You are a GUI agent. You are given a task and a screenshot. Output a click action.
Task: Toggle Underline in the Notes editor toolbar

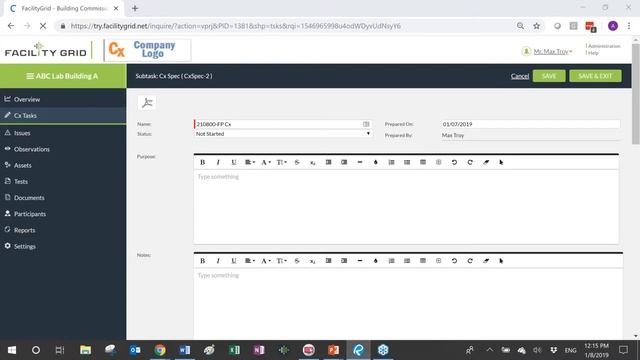tap(233, 261)
